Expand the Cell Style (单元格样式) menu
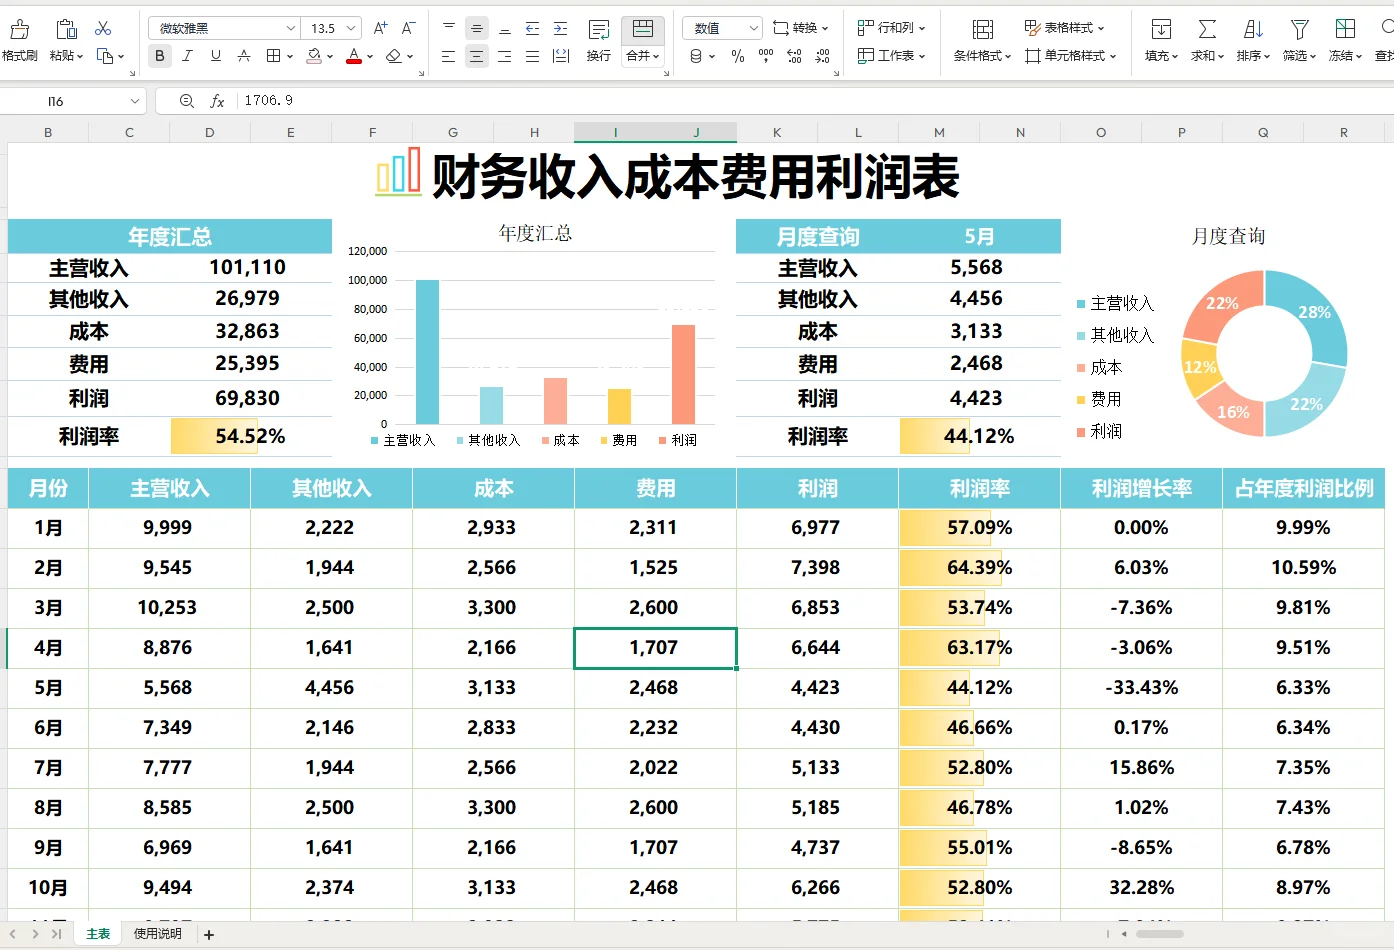The width and height of the screenshot is (1394, 950). pos(1070,56)
